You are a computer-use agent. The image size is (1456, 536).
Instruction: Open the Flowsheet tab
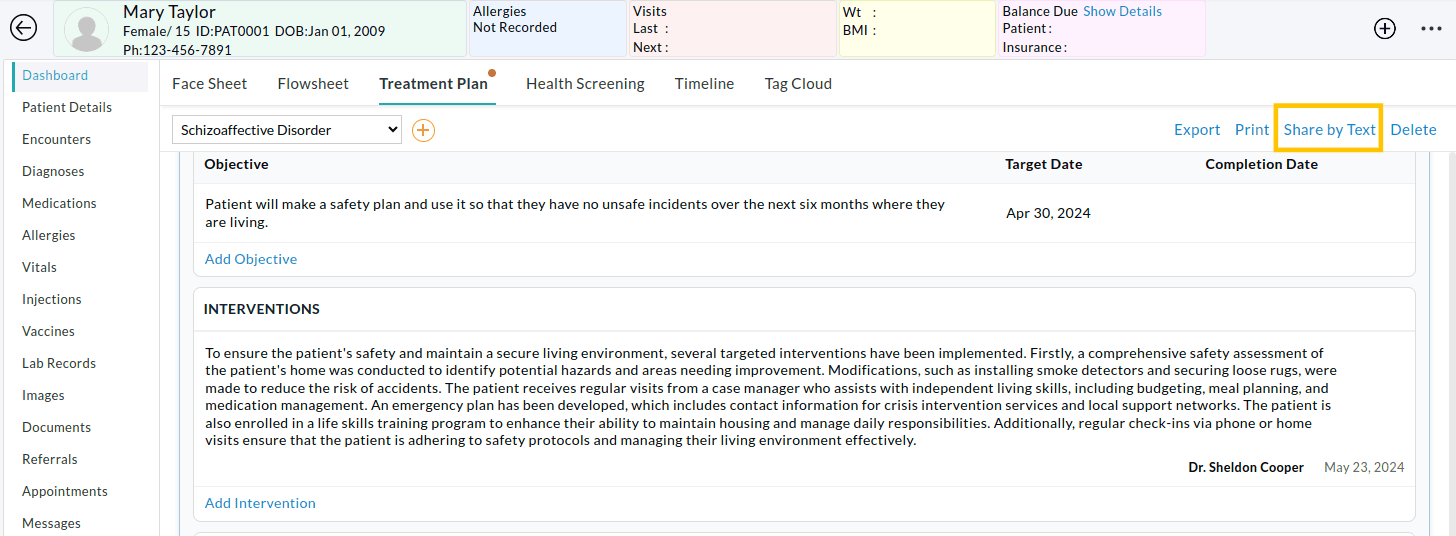point(313,84)
